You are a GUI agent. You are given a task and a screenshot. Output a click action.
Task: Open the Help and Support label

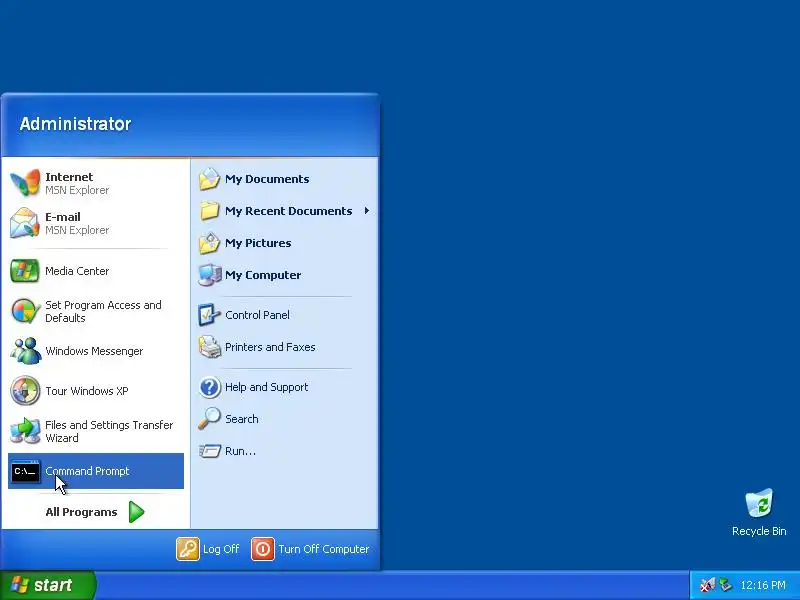tap(266, 387)
